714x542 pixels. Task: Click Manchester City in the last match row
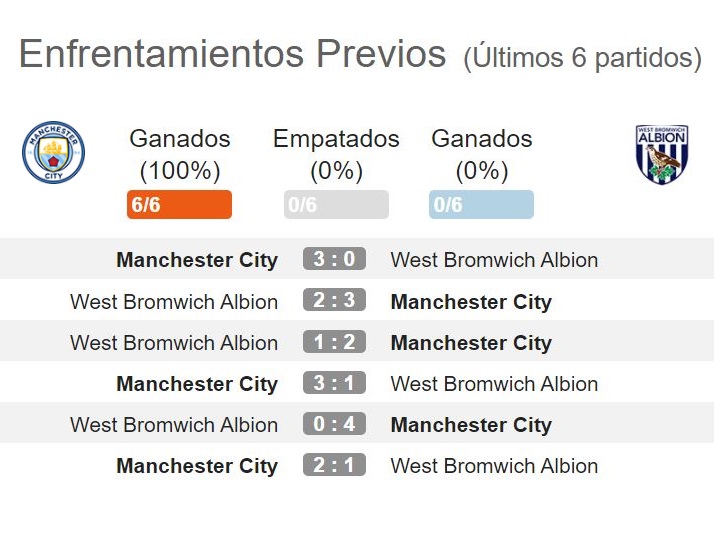tap(197, 466)
